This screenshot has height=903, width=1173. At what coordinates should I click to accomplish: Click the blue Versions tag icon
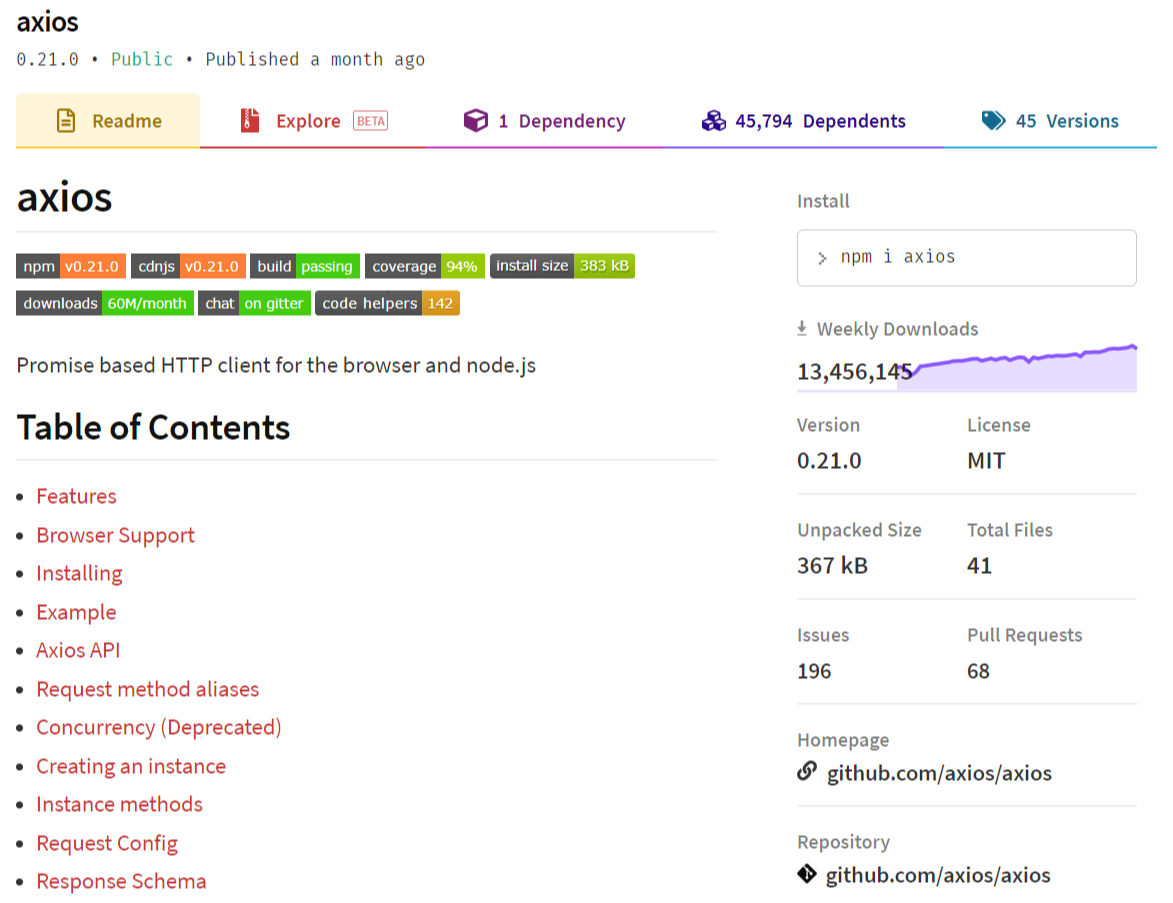[x=993, y=120]
